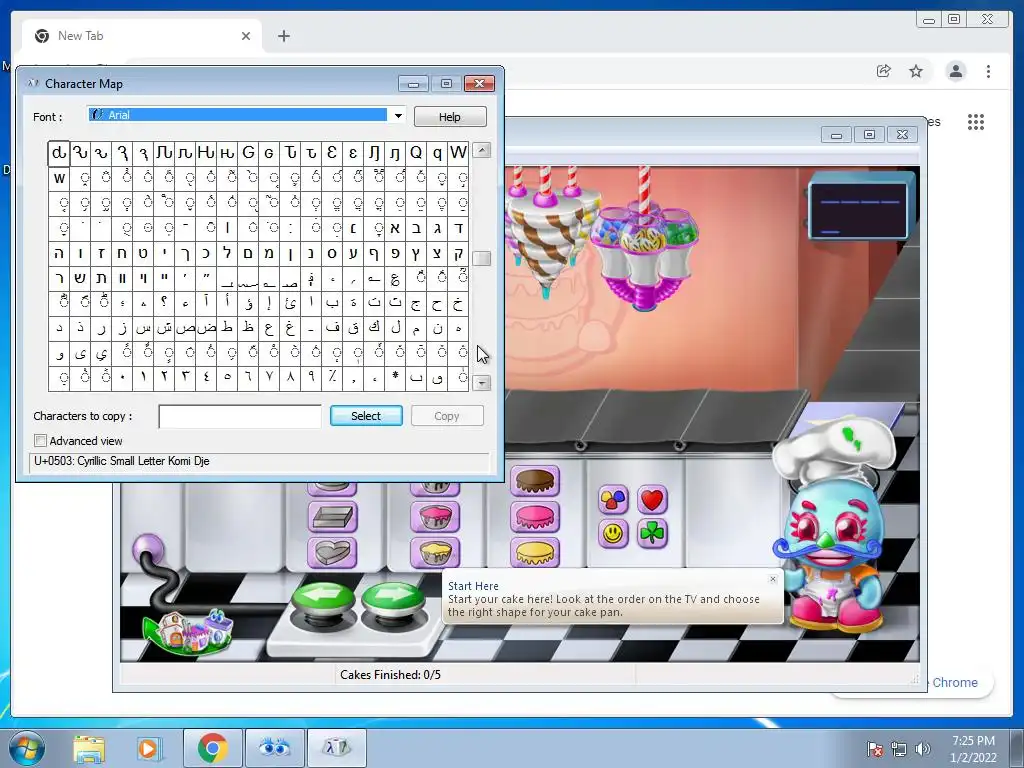Add the green clover decoration
Viewport: 1024px width, 768px height.
pos(652,534)
